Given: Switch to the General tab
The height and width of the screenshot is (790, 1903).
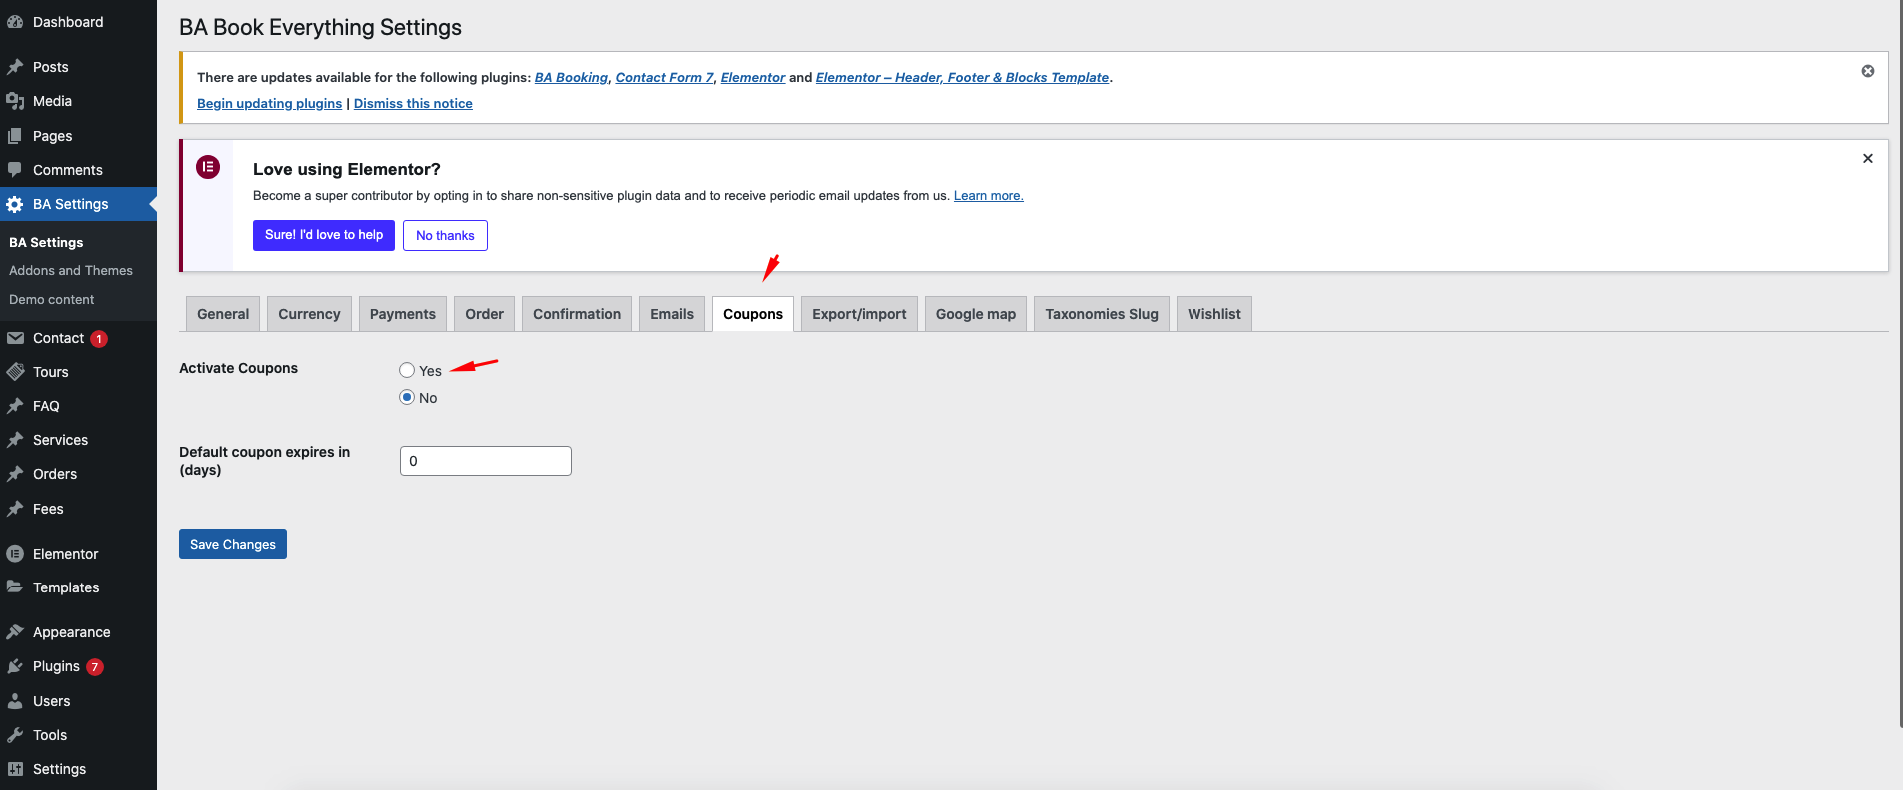Looking at the screenshot, I should coord(223,314).
